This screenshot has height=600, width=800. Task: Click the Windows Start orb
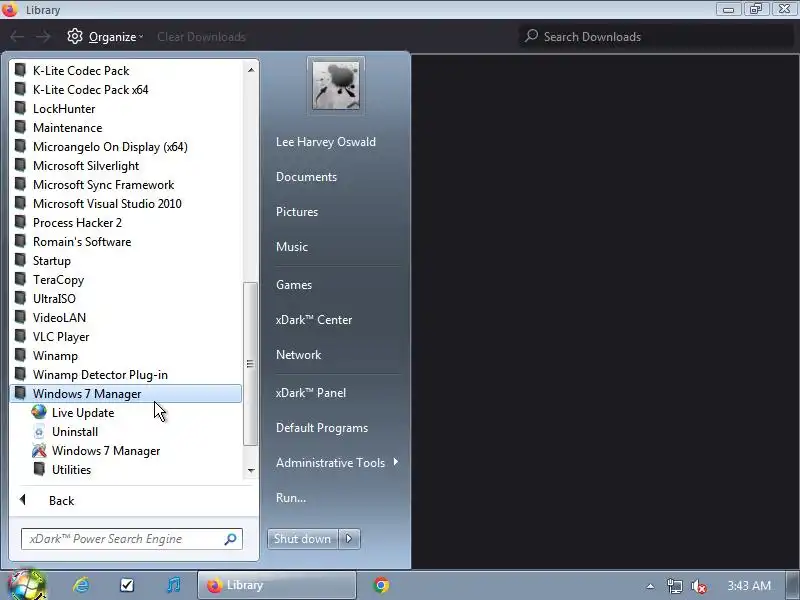coord(25,585)
